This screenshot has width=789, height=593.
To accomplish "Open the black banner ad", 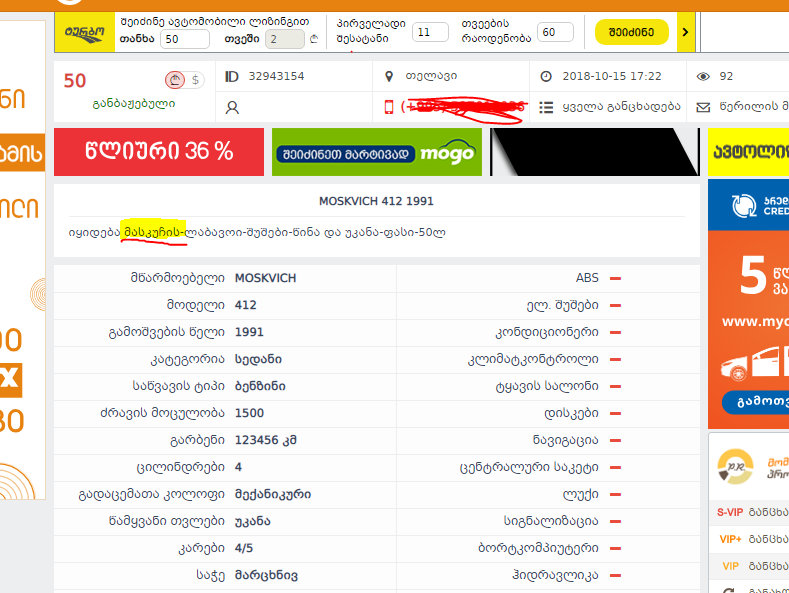I will coord(595,152).
